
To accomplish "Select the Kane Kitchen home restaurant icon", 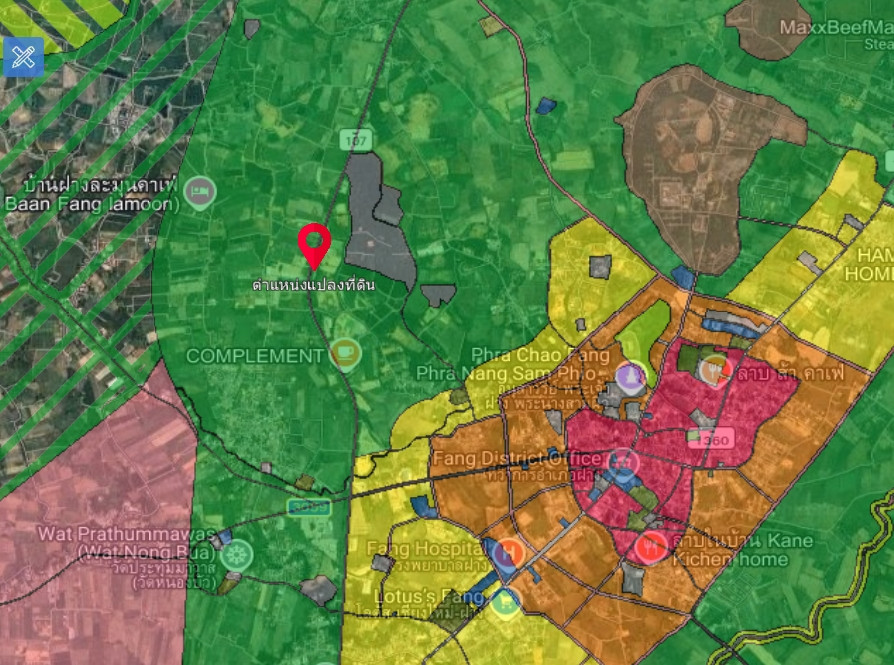I will click(650, 548).
